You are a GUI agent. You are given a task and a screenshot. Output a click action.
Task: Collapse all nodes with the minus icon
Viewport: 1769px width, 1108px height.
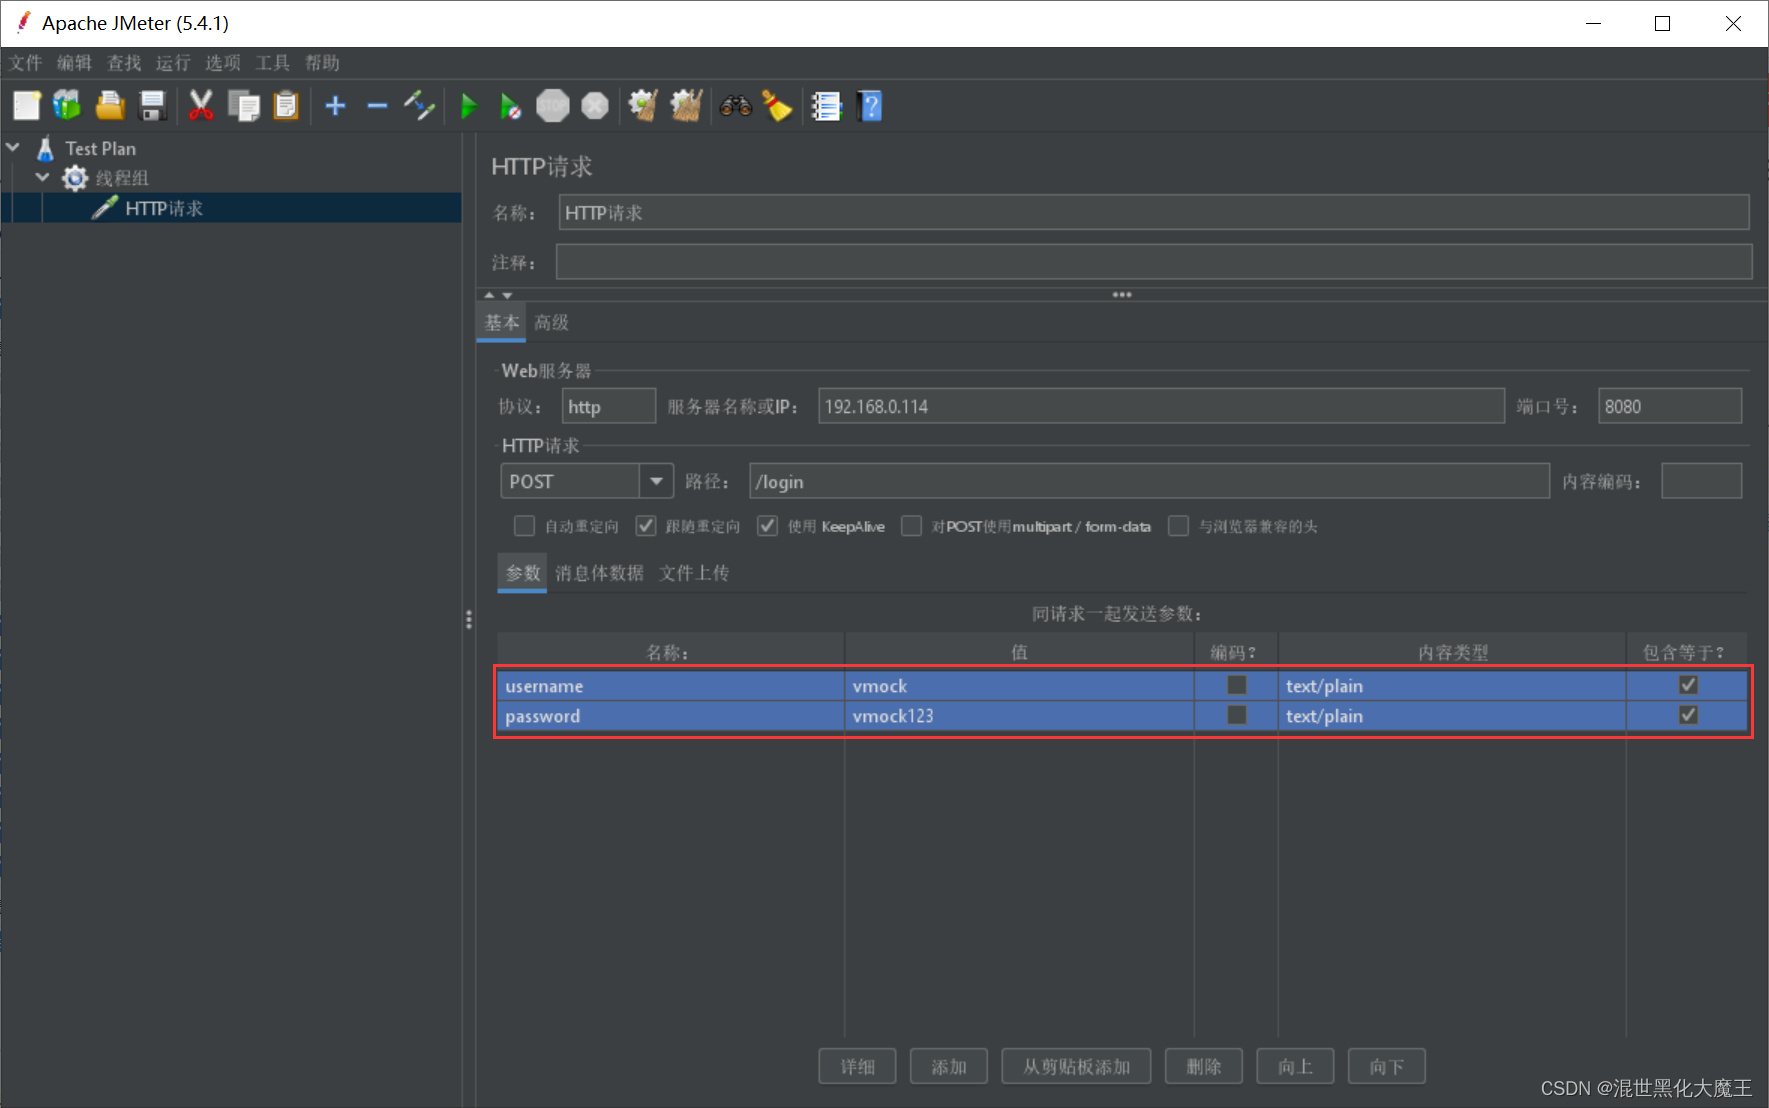[377, 106]
